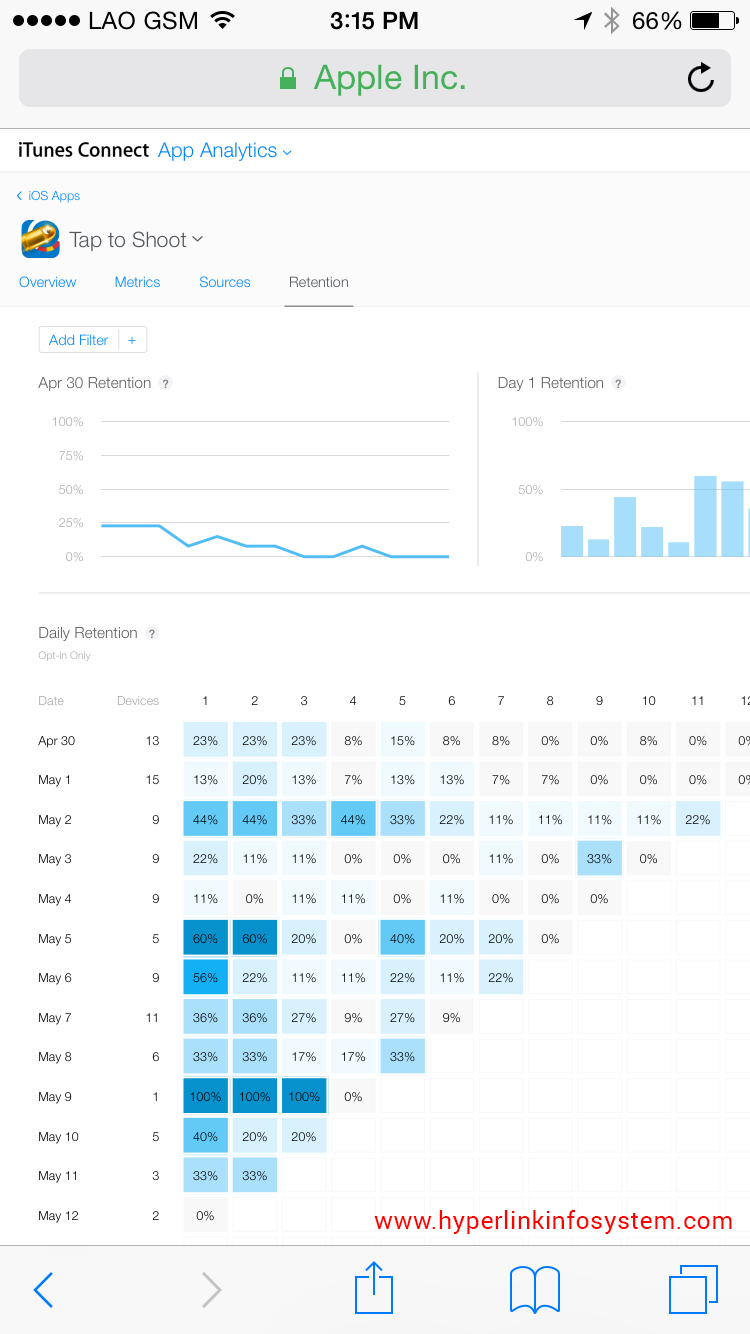Tap the plus icon next to Add Filter
The height and width of the screenshot is (1334, 750).
tap(132, 340)
